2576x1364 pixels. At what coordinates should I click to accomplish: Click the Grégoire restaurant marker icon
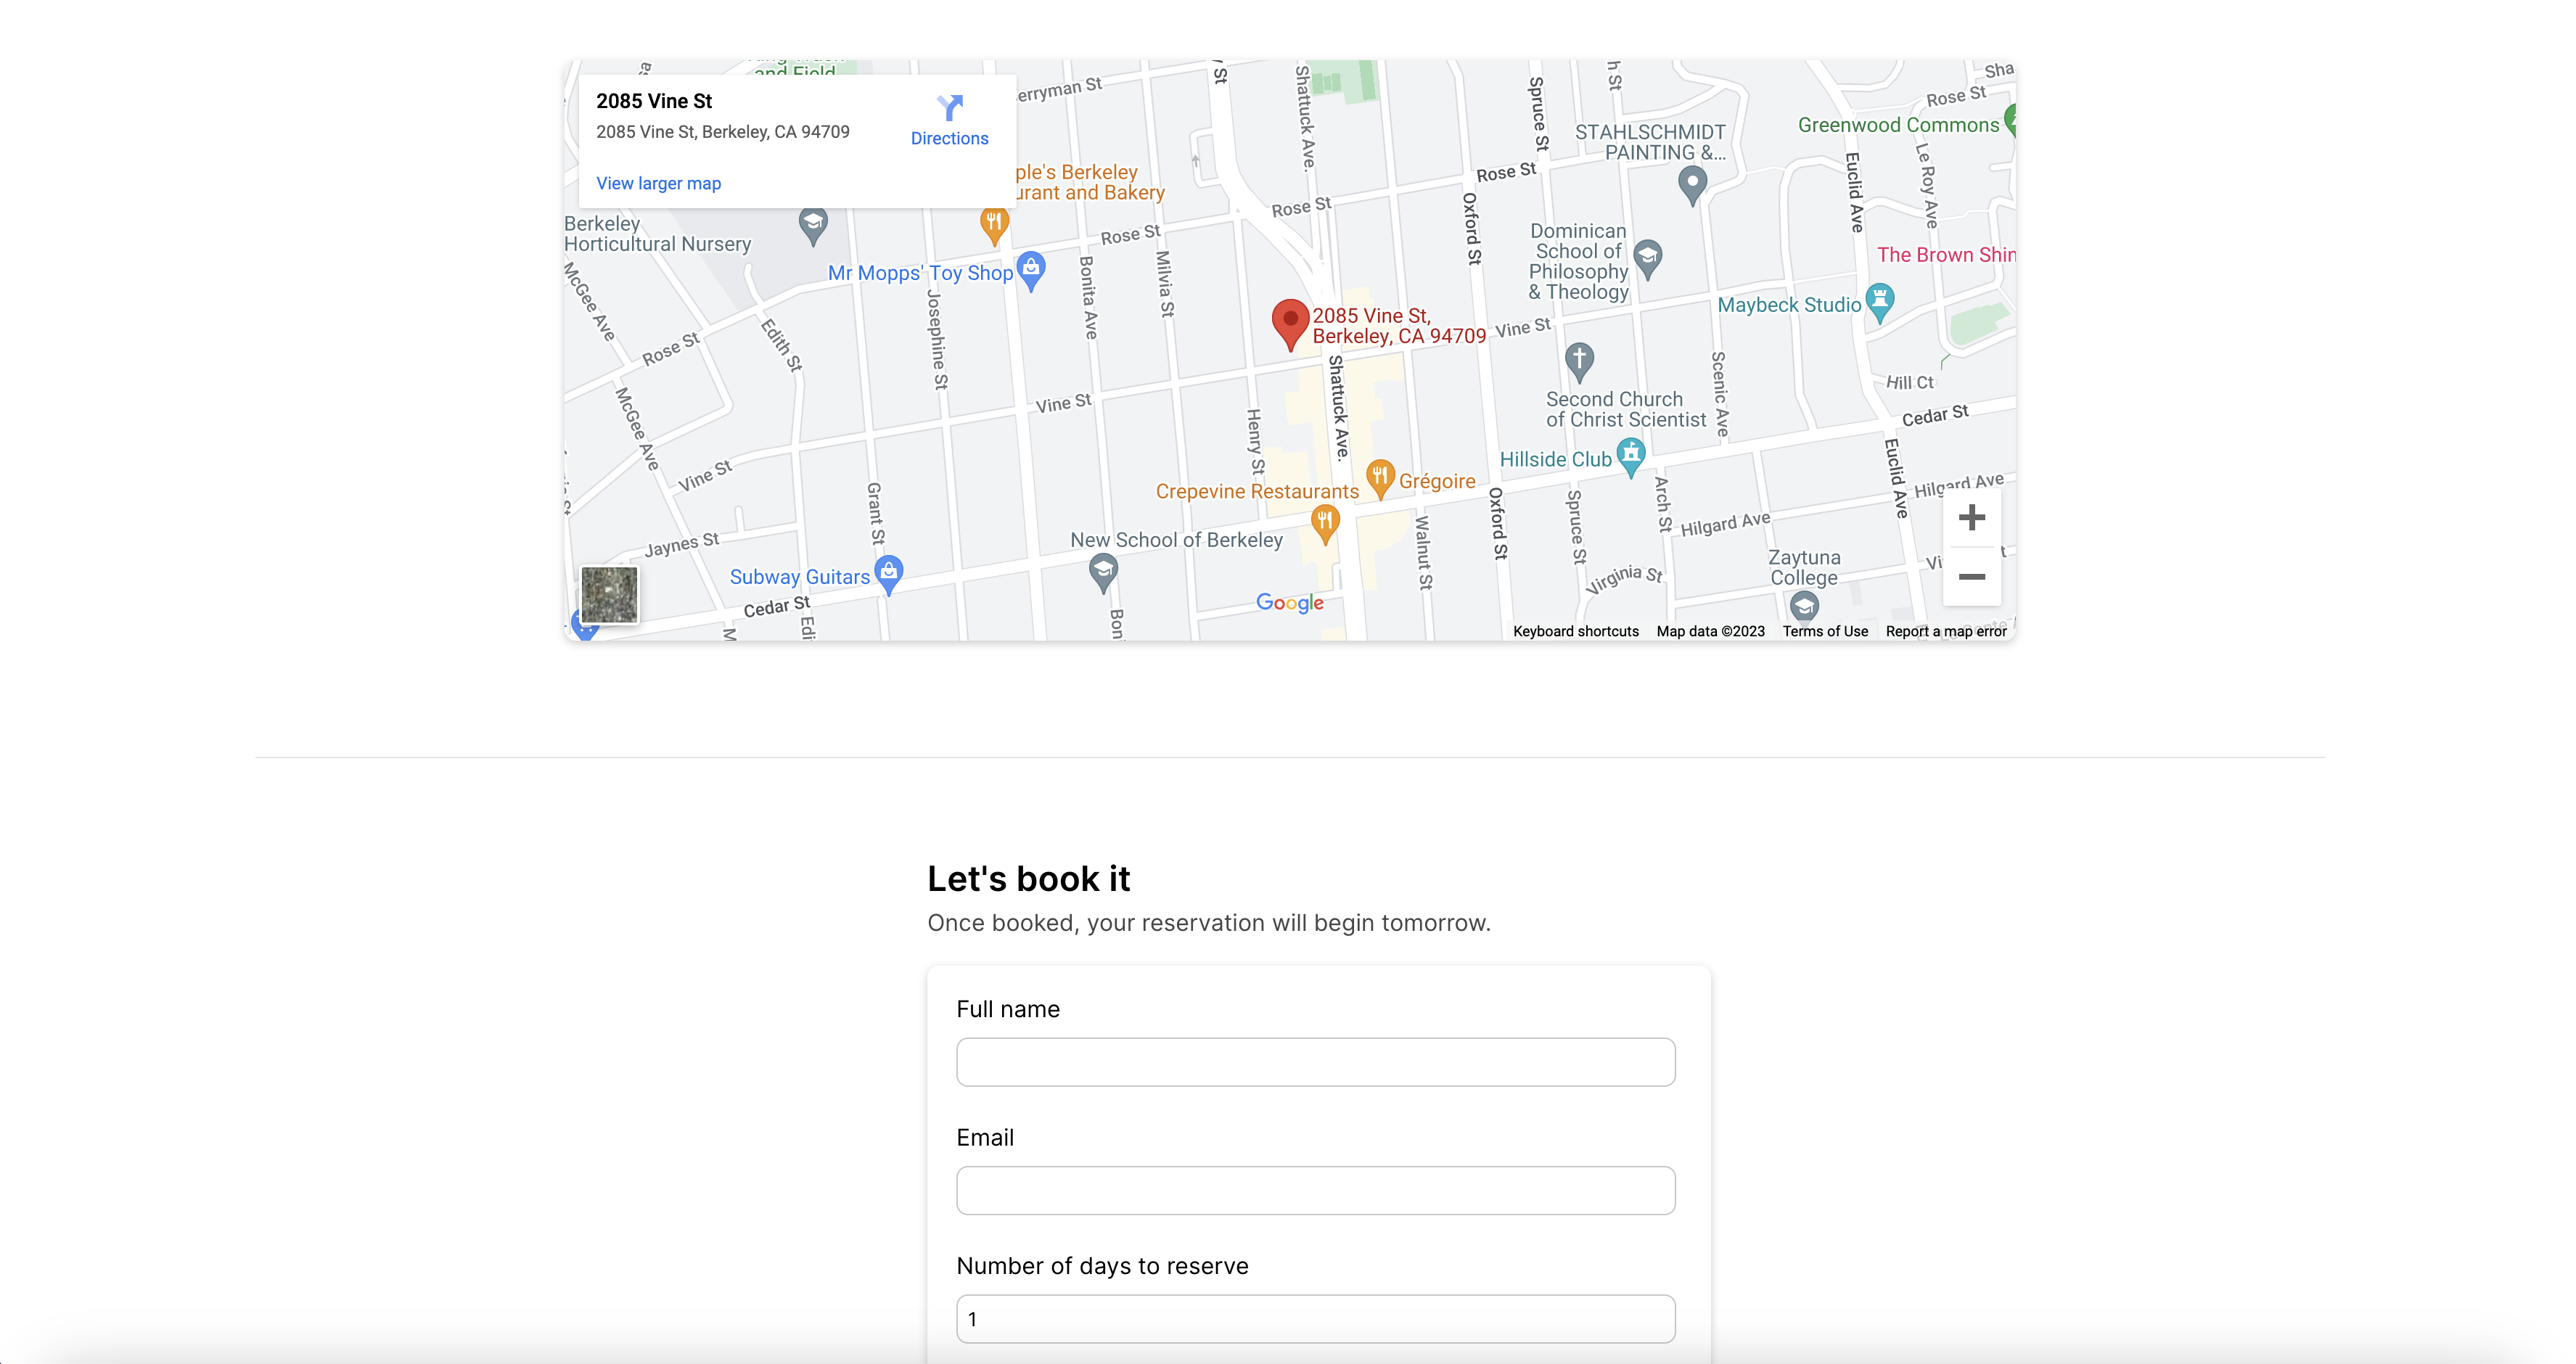tap(1380, 477)
